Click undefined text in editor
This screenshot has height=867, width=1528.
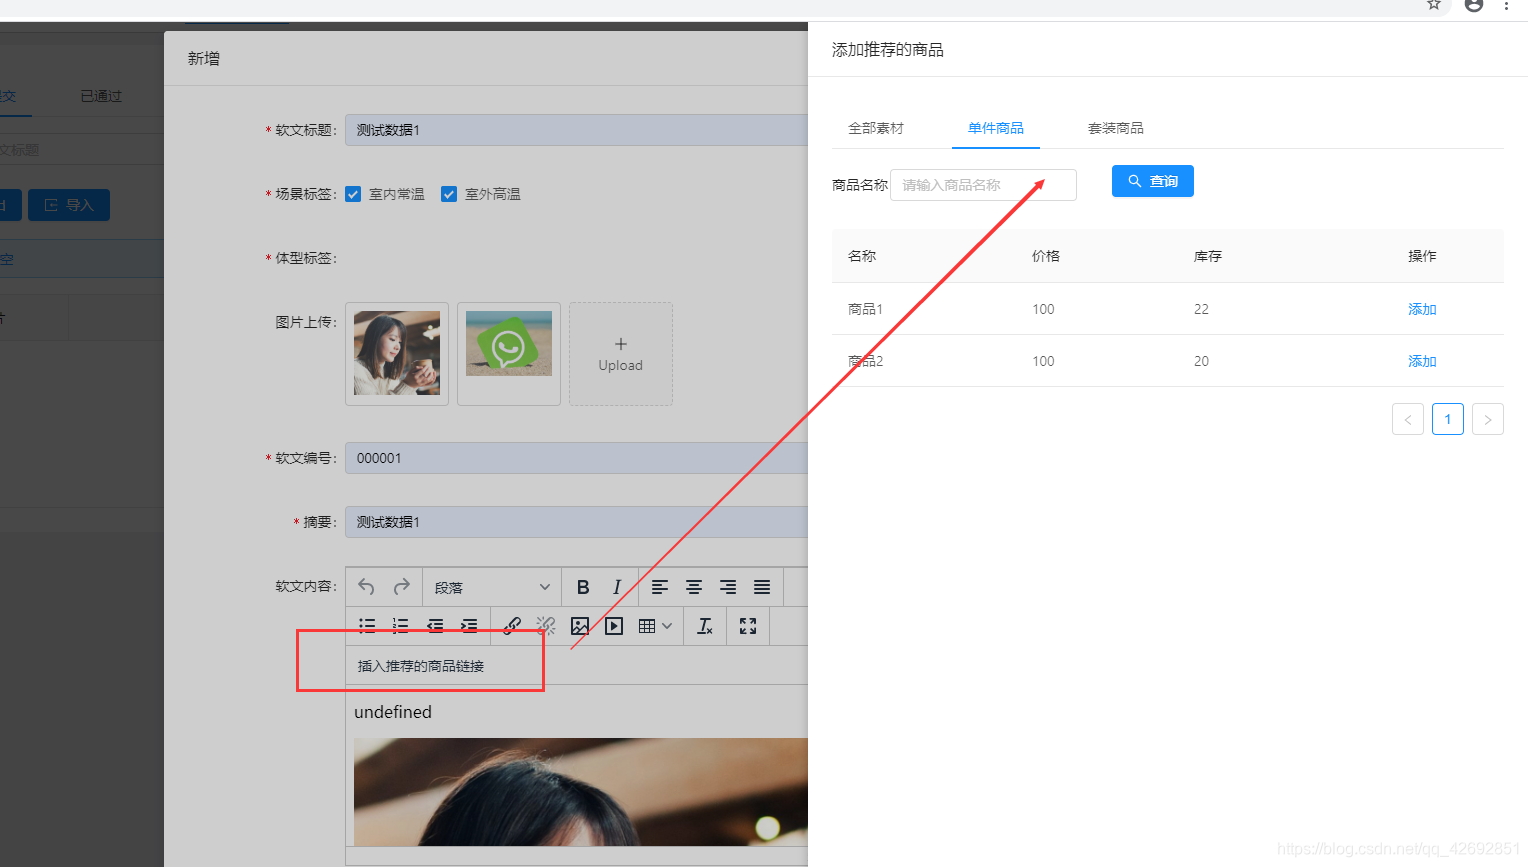point(393,712)
